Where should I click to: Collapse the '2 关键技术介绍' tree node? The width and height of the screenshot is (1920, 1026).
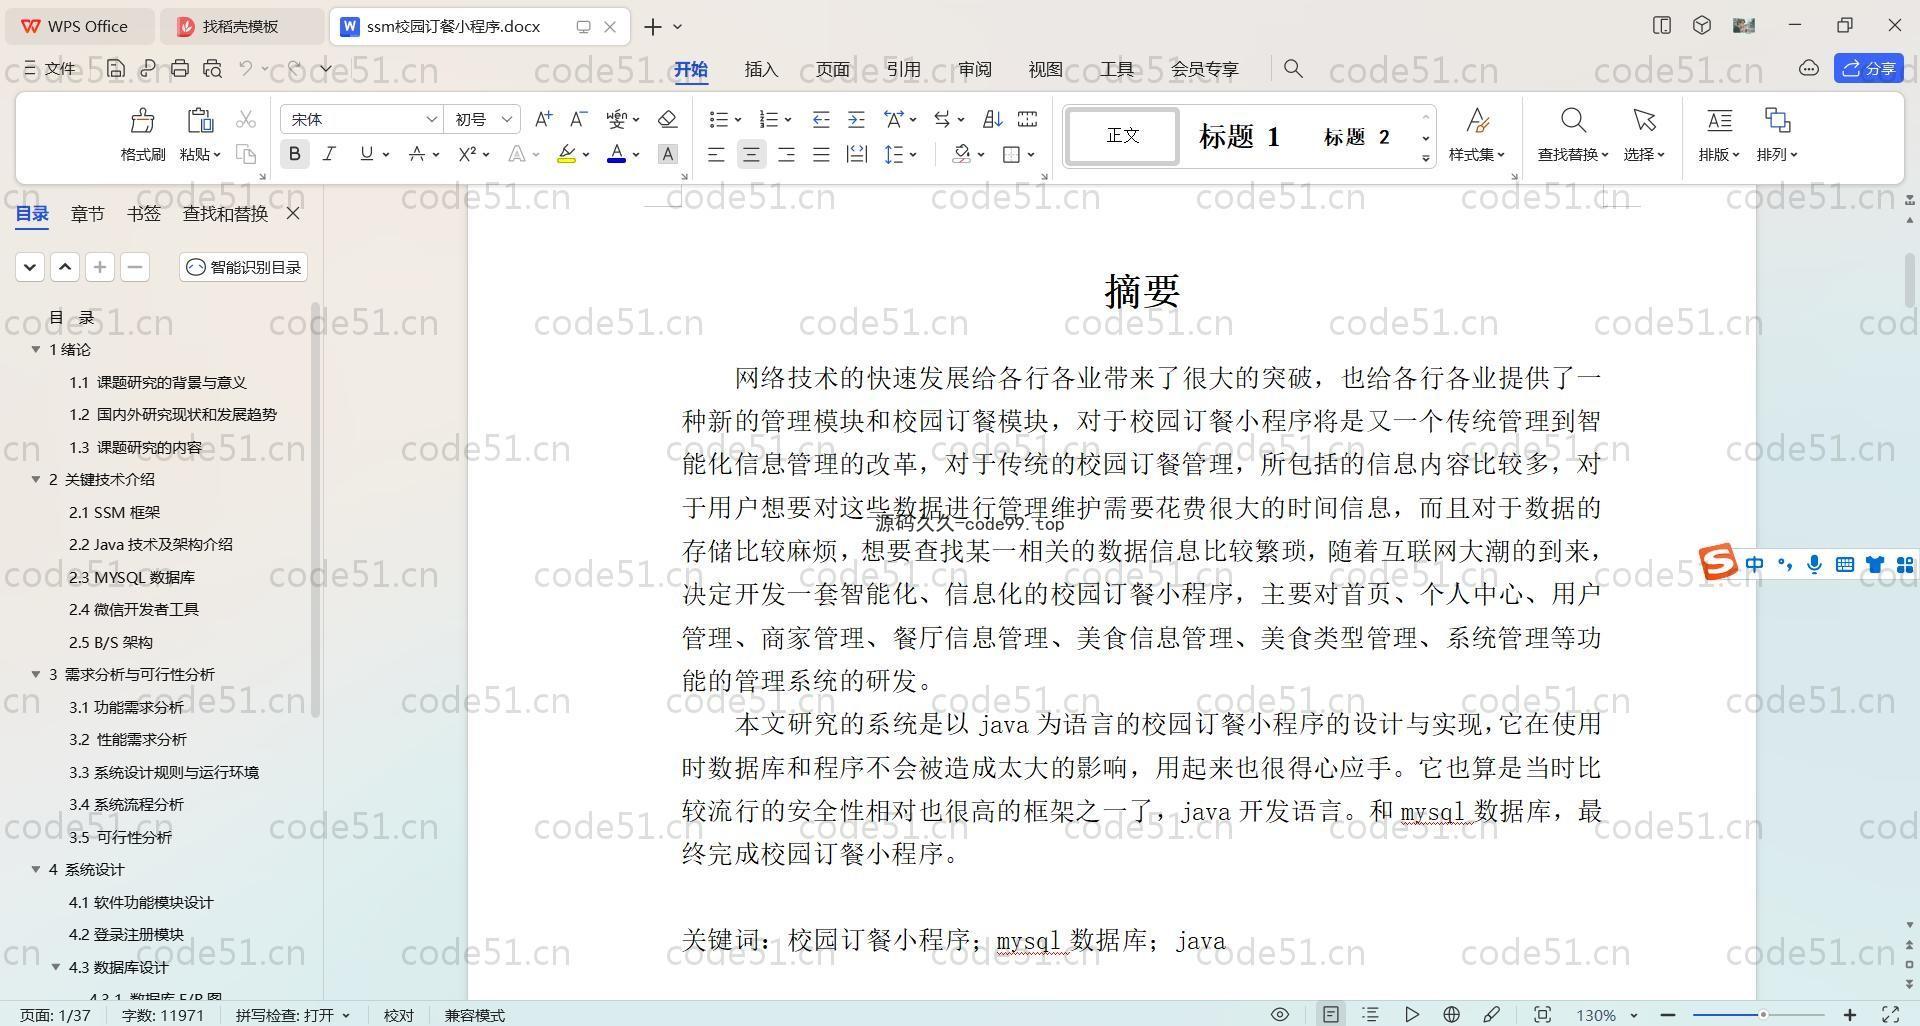(x=36, y=479)
